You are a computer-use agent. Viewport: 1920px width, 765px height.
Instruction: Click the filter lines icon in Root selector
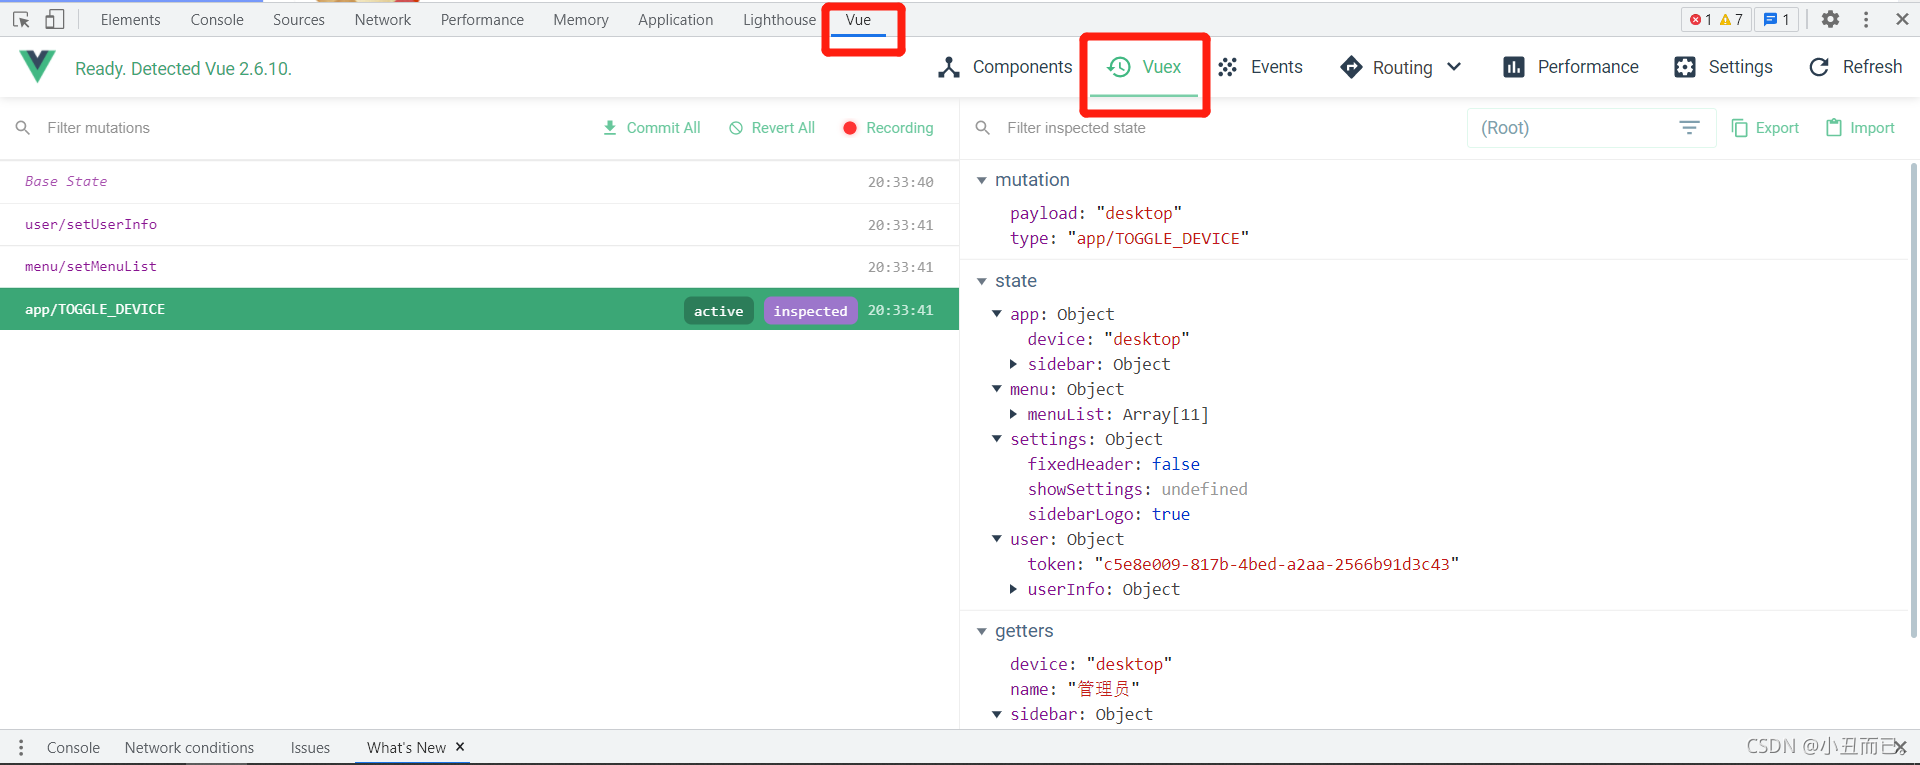(1689, 128)
